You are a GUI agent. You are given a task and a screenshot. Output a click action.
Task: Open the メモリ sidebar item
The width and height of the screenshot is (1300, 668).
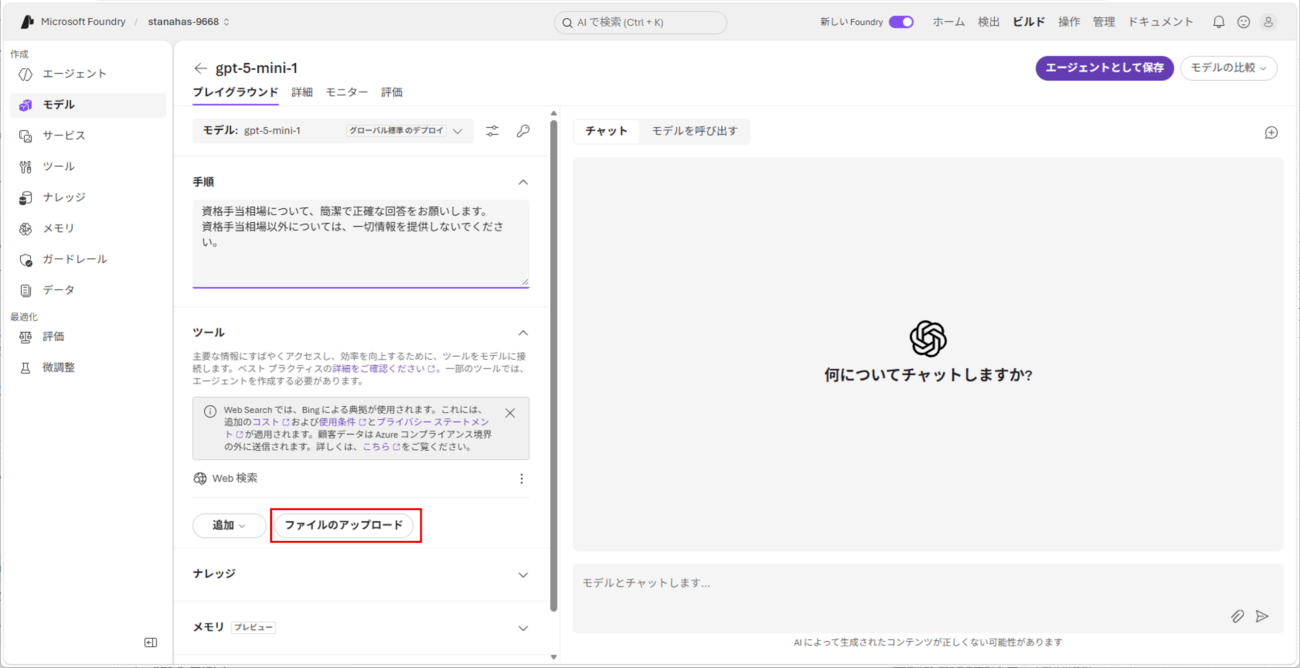point(88,229)
